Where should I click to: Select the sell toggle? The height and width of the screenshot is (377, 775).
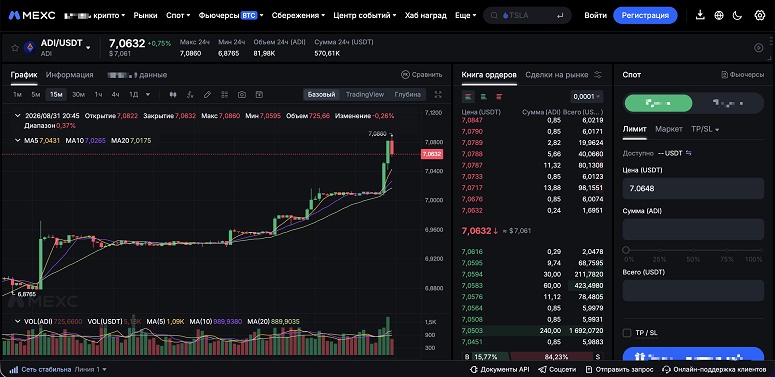pos(728,103)
